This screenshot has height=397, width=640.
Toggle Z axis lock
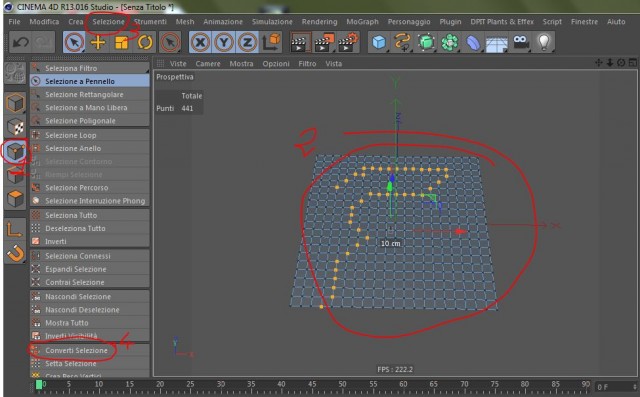tap(247, 42)
